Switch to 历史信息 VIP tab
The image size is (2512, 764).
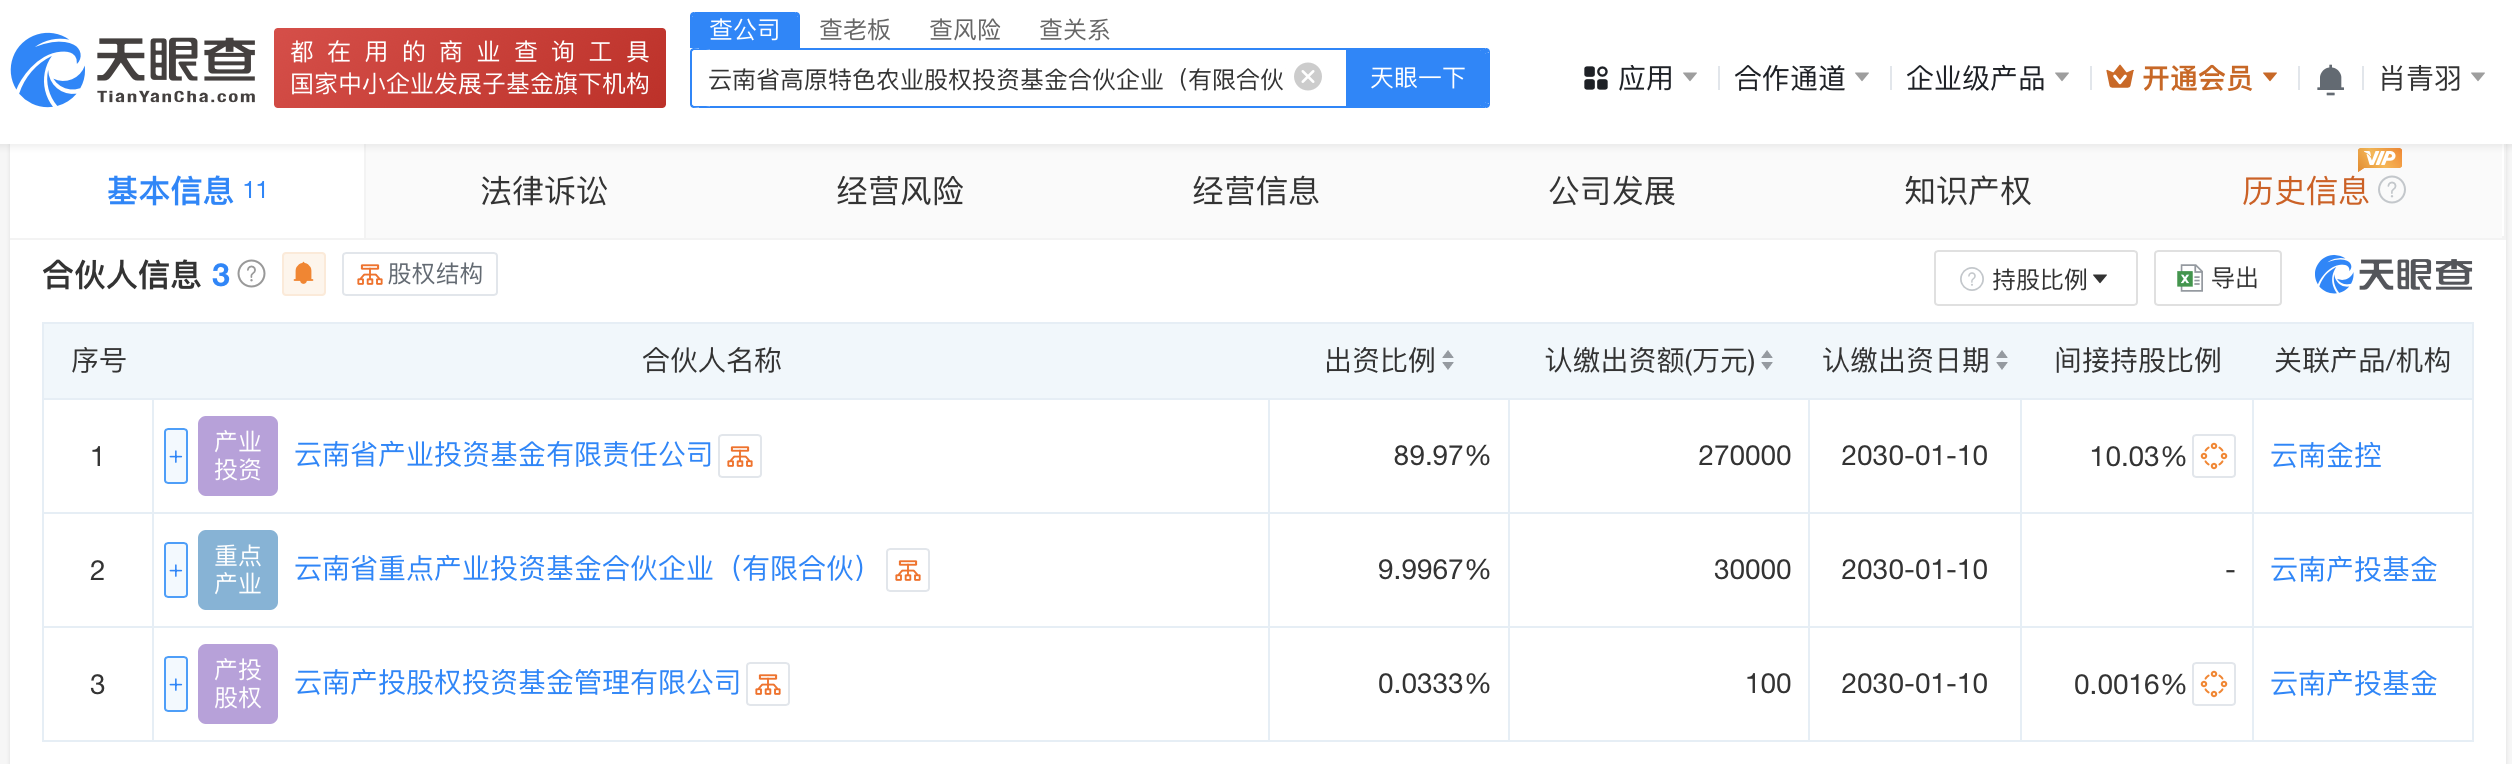click(2305, 191)
